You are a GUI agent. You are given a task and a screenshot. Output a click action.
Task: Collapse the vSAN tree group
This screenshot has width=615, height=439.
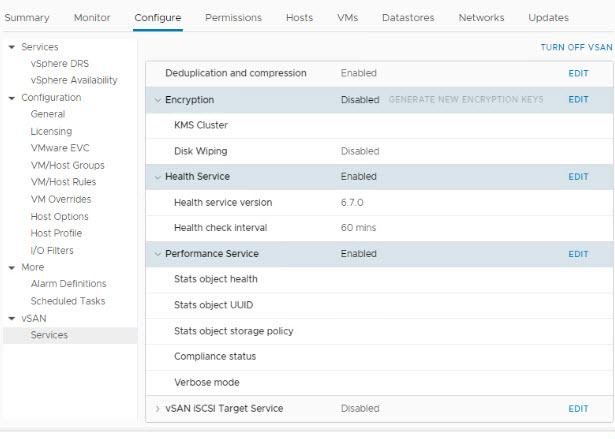(11, 318)
